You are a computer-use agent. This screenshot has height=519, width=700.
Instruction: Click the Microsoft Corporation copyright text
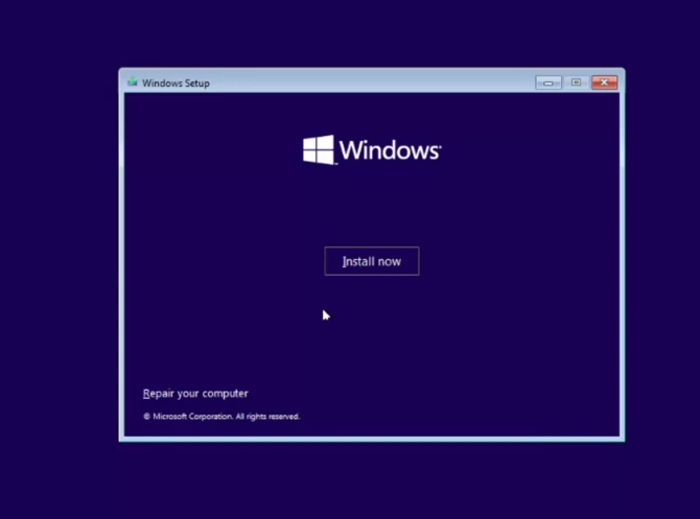(x=221, y=416)
